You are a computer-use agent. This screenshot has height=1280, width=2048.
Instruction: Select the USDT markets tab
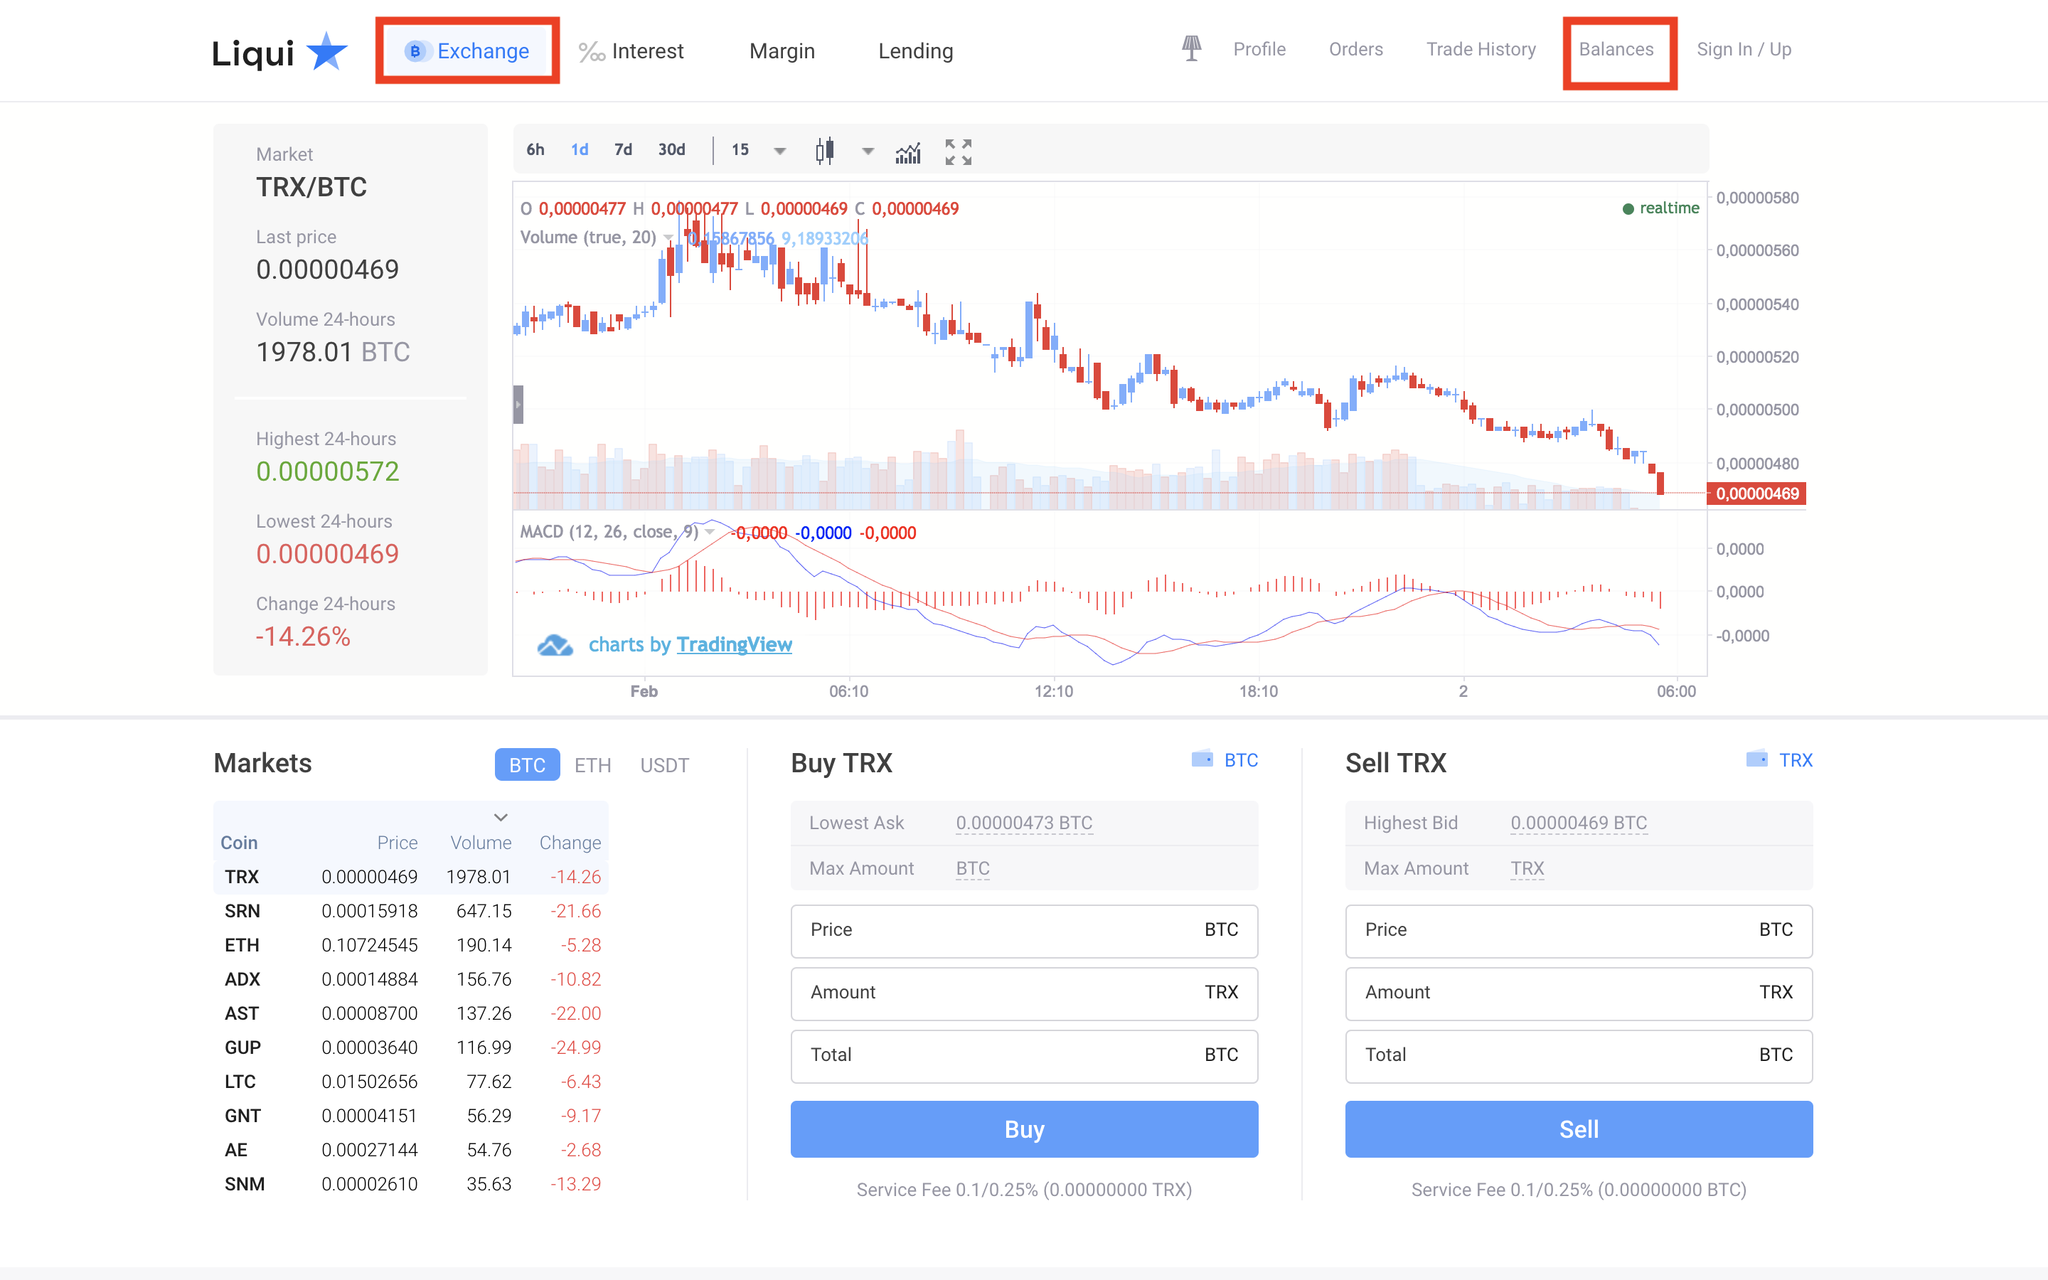(664, 765)
